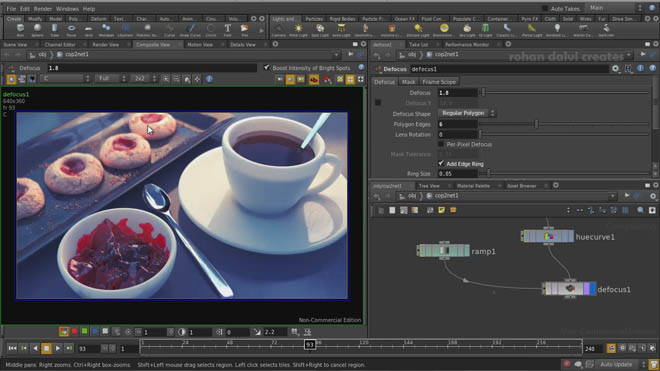Add an Ambient Light
Image resolution: width=660 pixels, height=371 pixels.
(x=557, y=30)
